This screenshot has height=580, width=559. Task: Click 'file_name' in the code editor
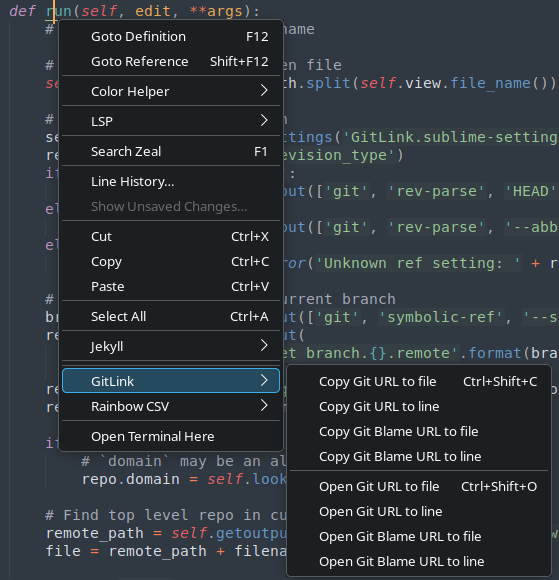coord(491,83)
